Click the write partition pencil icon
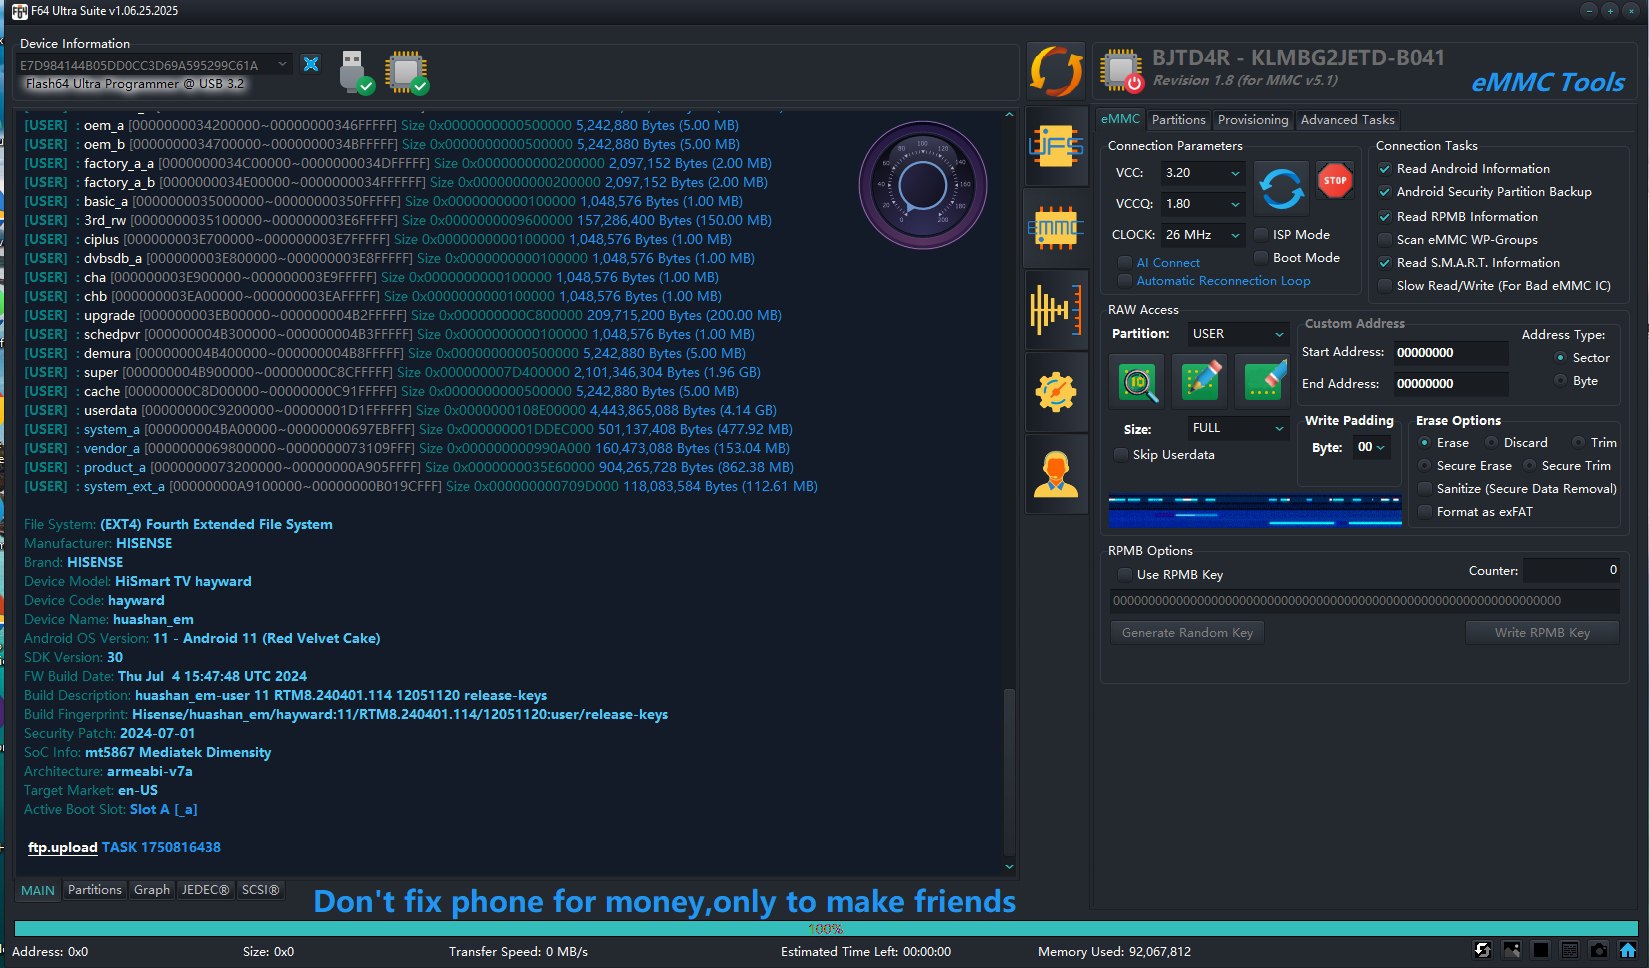 coord(1201,380)
